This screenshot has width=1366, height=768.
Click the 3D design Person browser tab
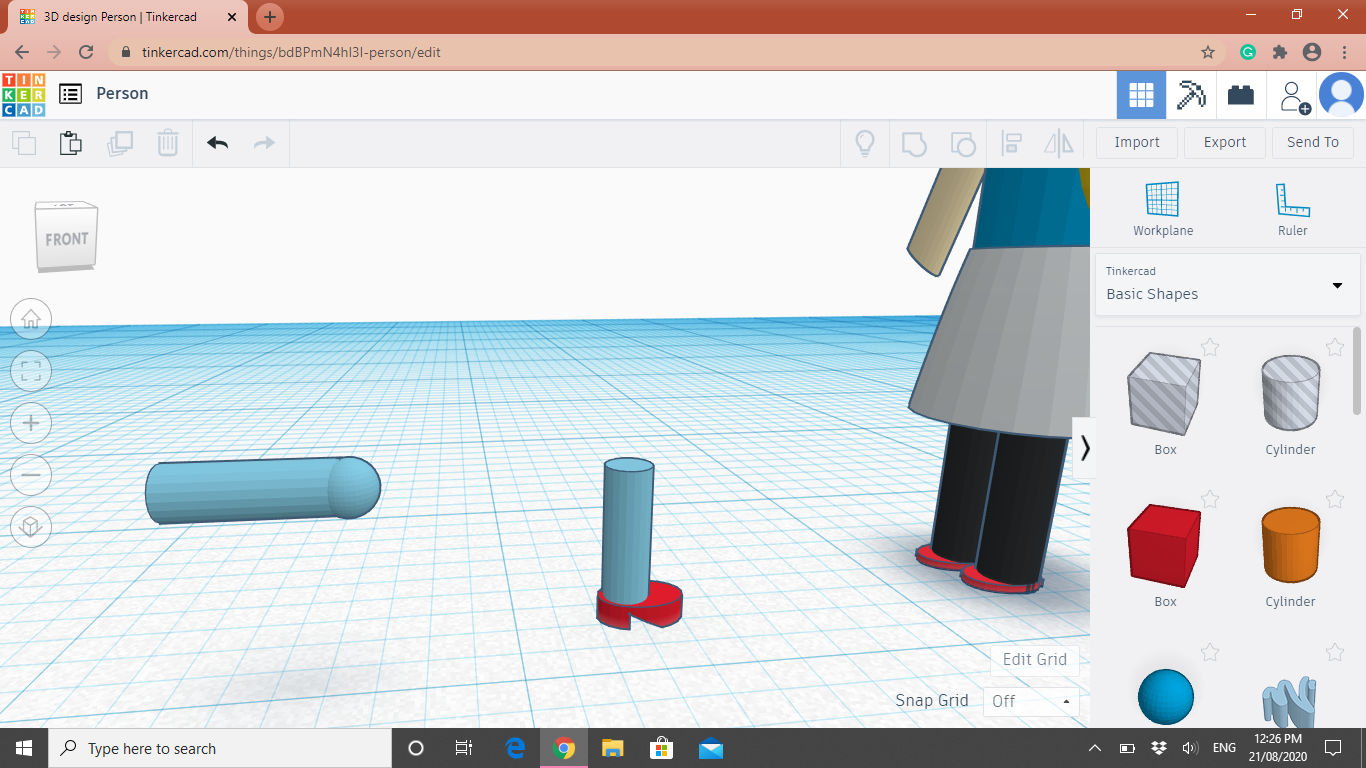[x=128, y=17]
